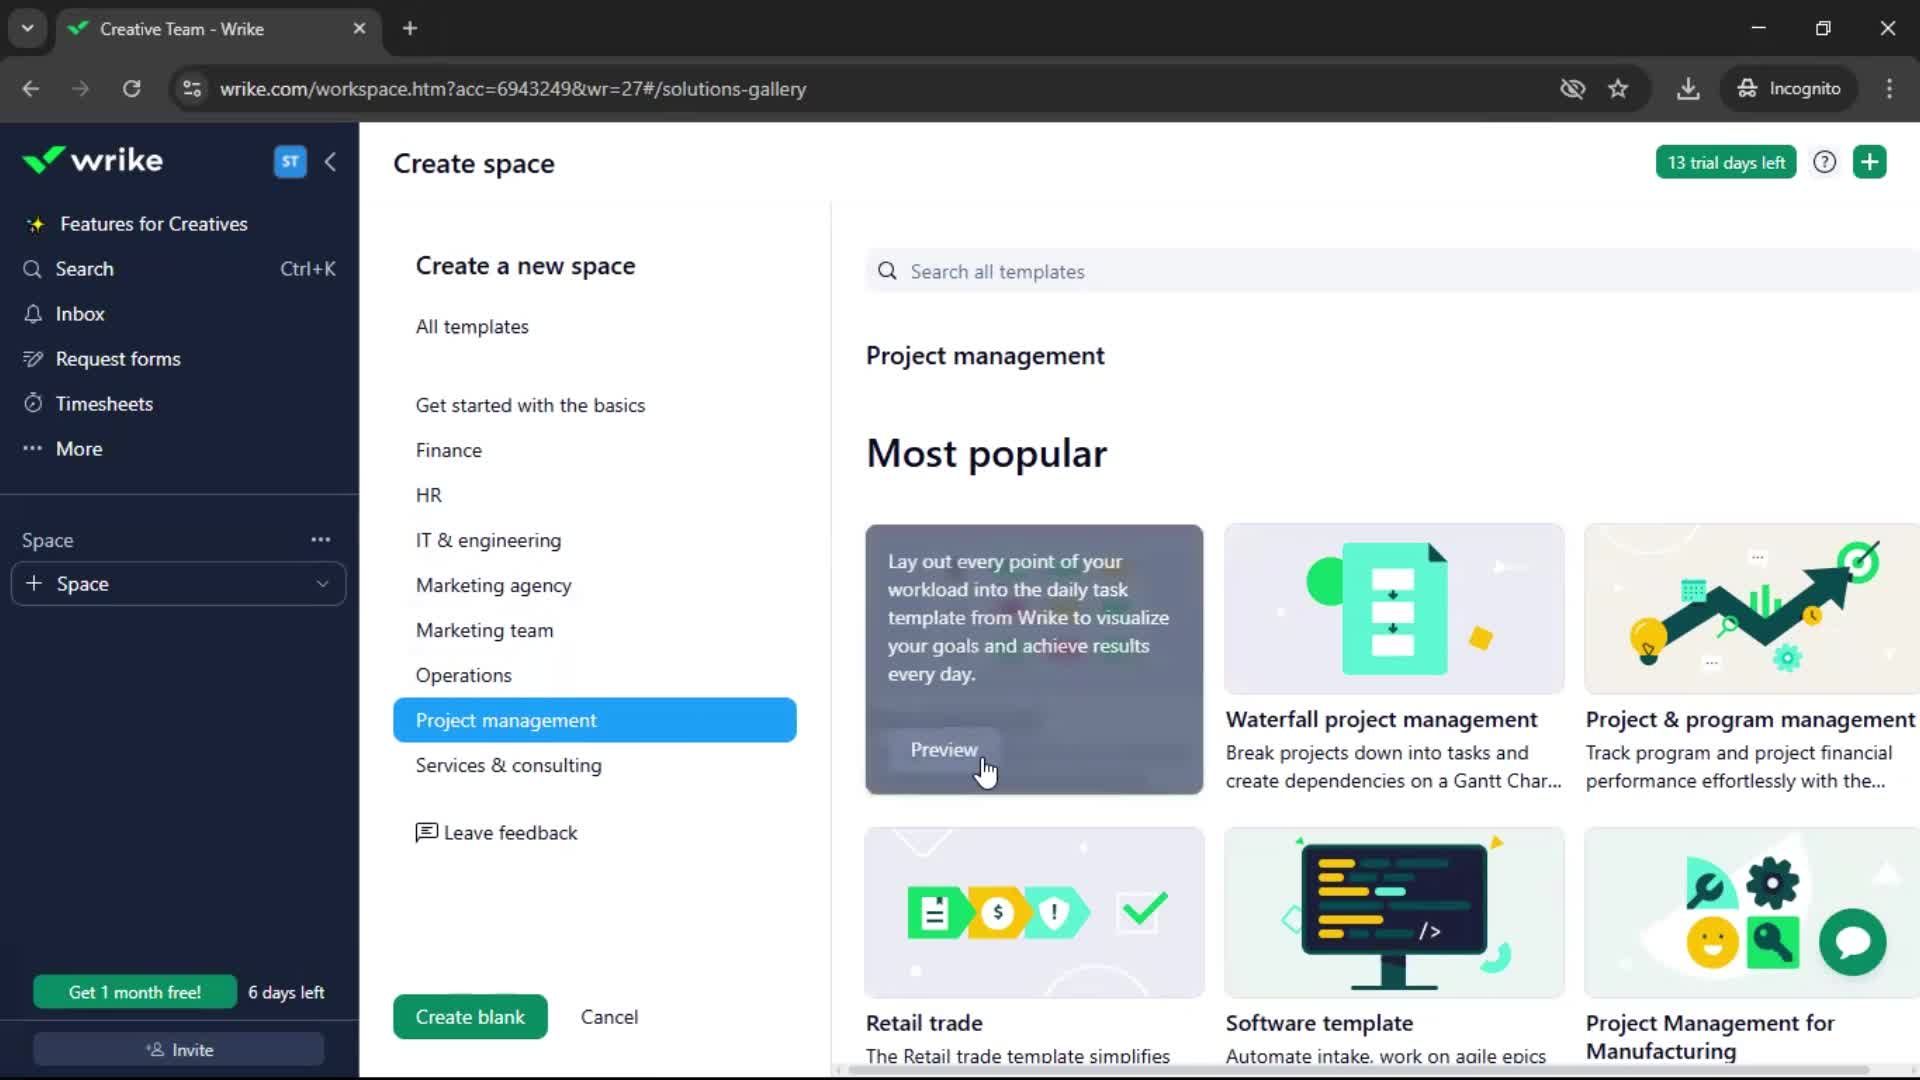Select All templates category
The width and height of the screenshot is (1920, 1080).
(x=472, y=327)
